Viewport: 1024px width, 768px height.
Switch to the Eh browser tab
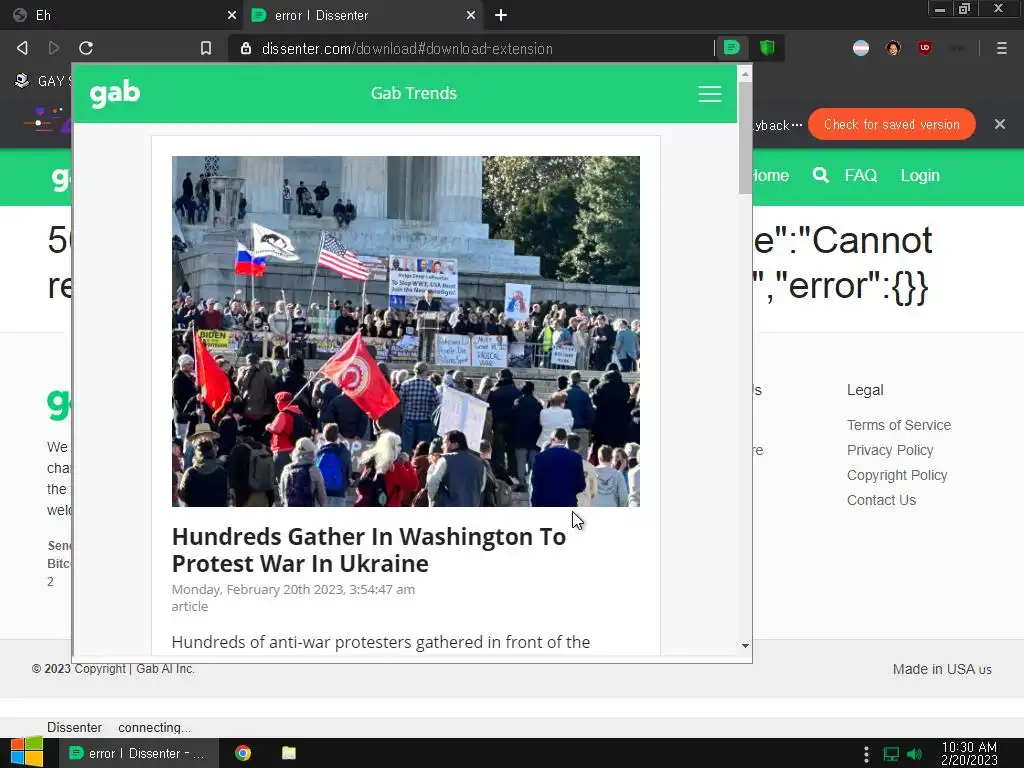coord(121,15)
